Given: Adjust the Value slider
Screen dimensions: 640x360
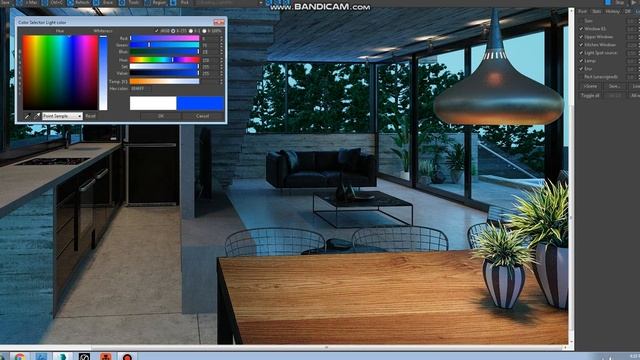Looking at the screenshot, I should [x=164, y=73].
